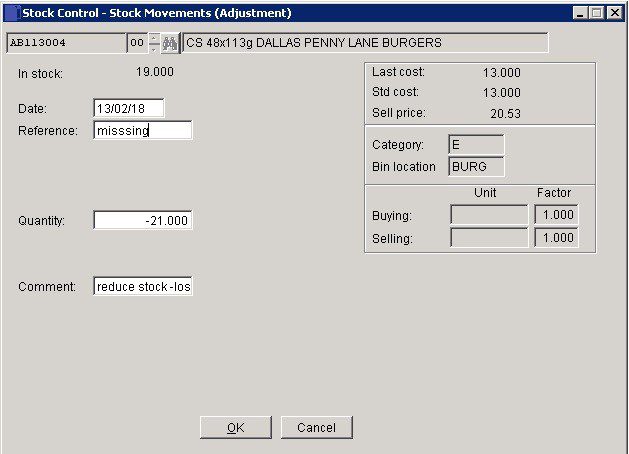
Task: Click the Std cost value 13.000
Action: [x=502, y=93]
